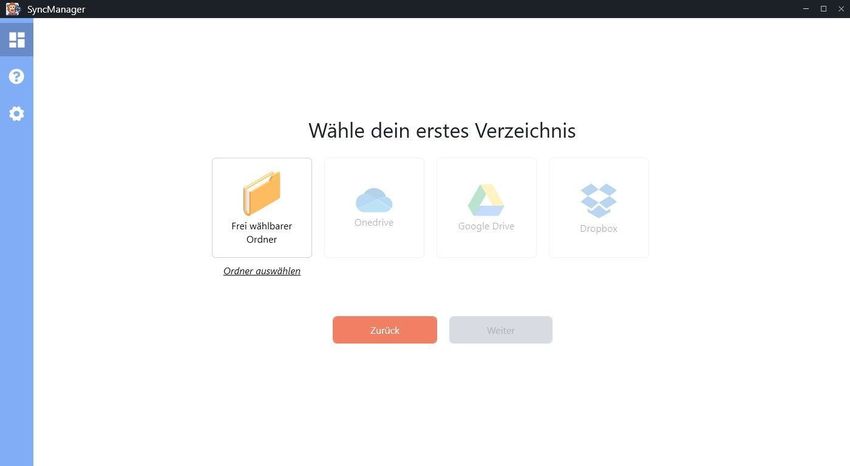Click the "Wähle dein erstes Verzeichnis" heading
850x466 pixels.
point(442,131)
